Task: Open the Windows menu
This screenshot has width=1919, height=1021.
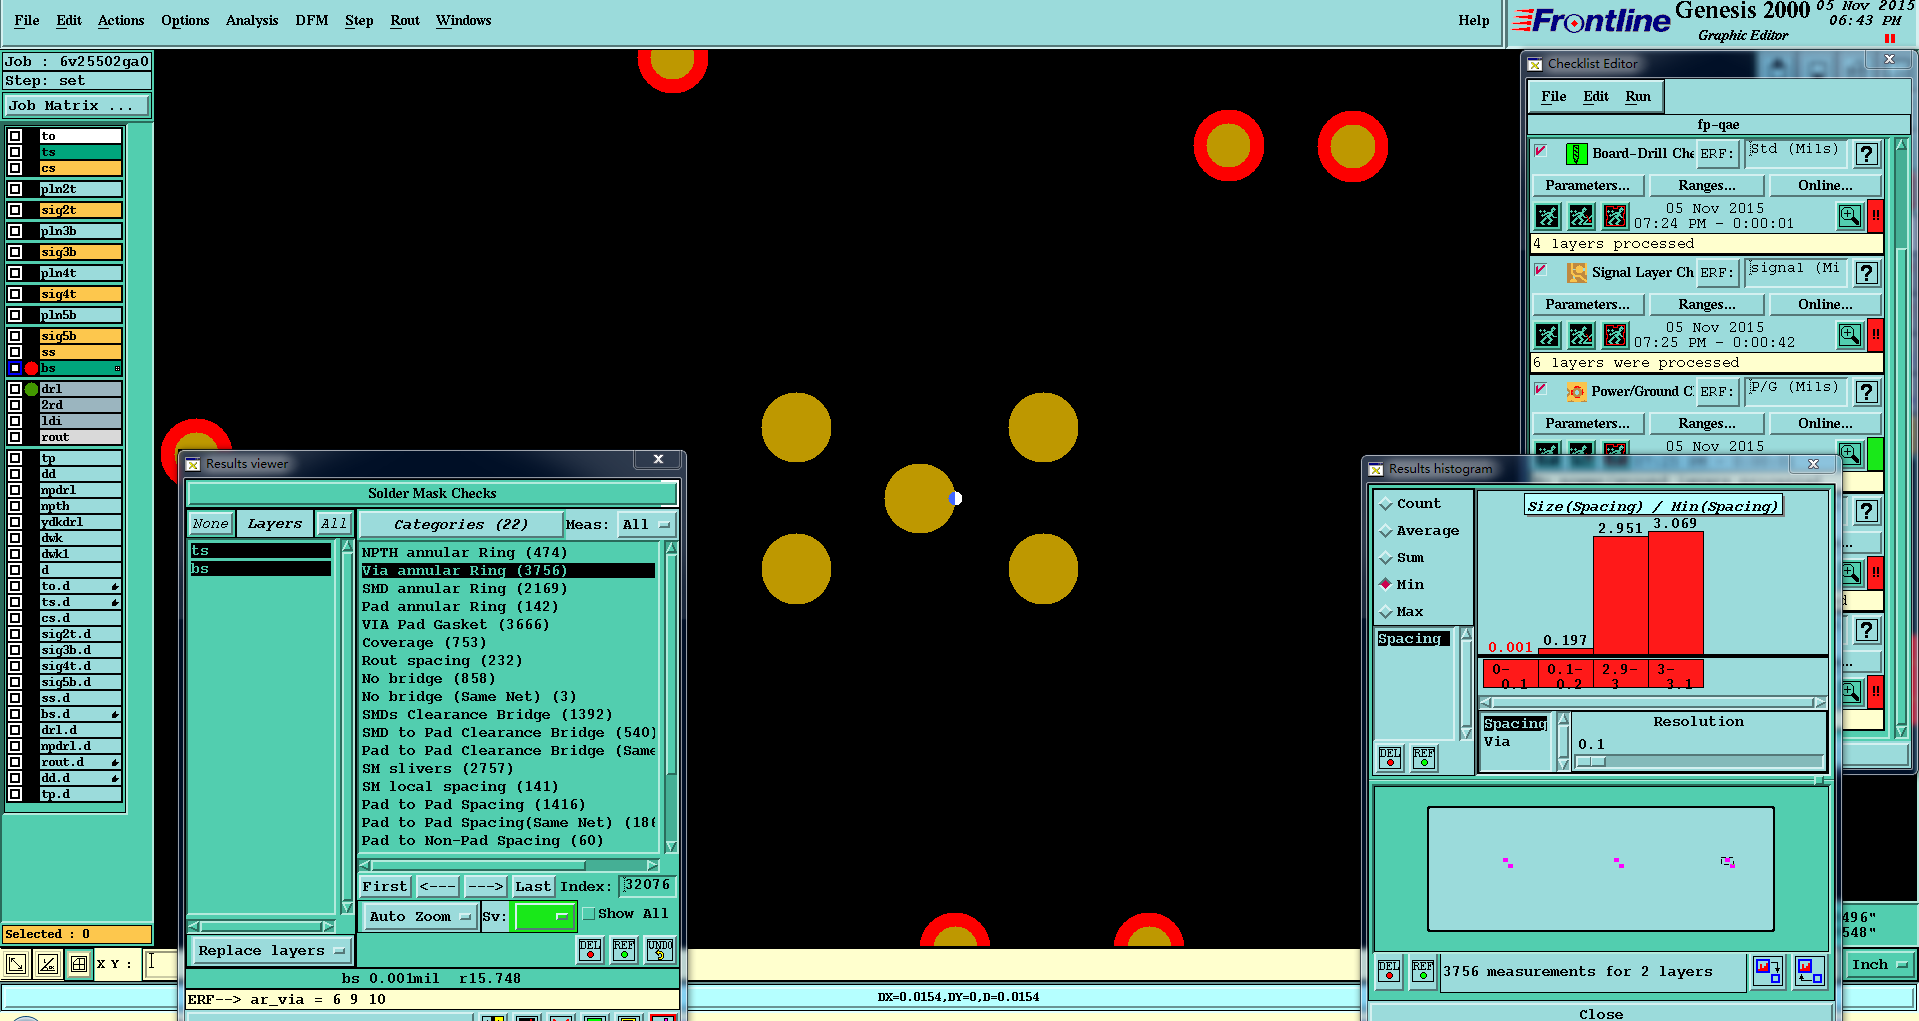Action: coord(464,20)
